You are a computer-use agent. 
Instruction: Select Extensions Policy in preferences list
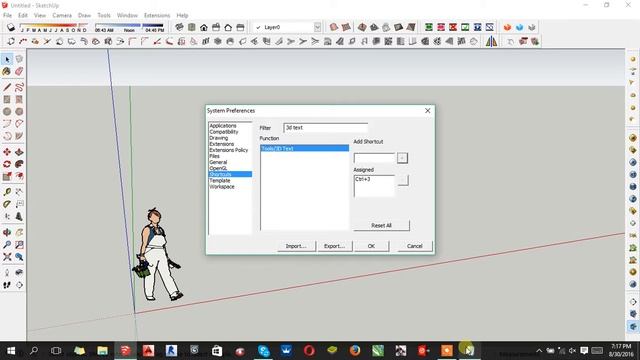pyautogui.click(x=229, y=150)
